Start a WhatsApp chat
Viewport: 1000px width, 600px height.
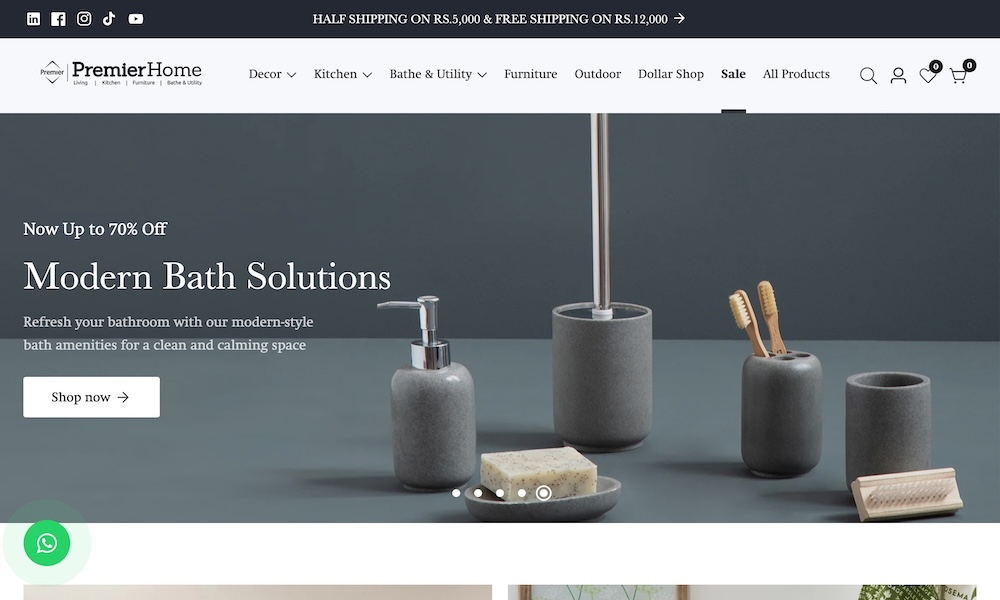(x=47, y=543)
